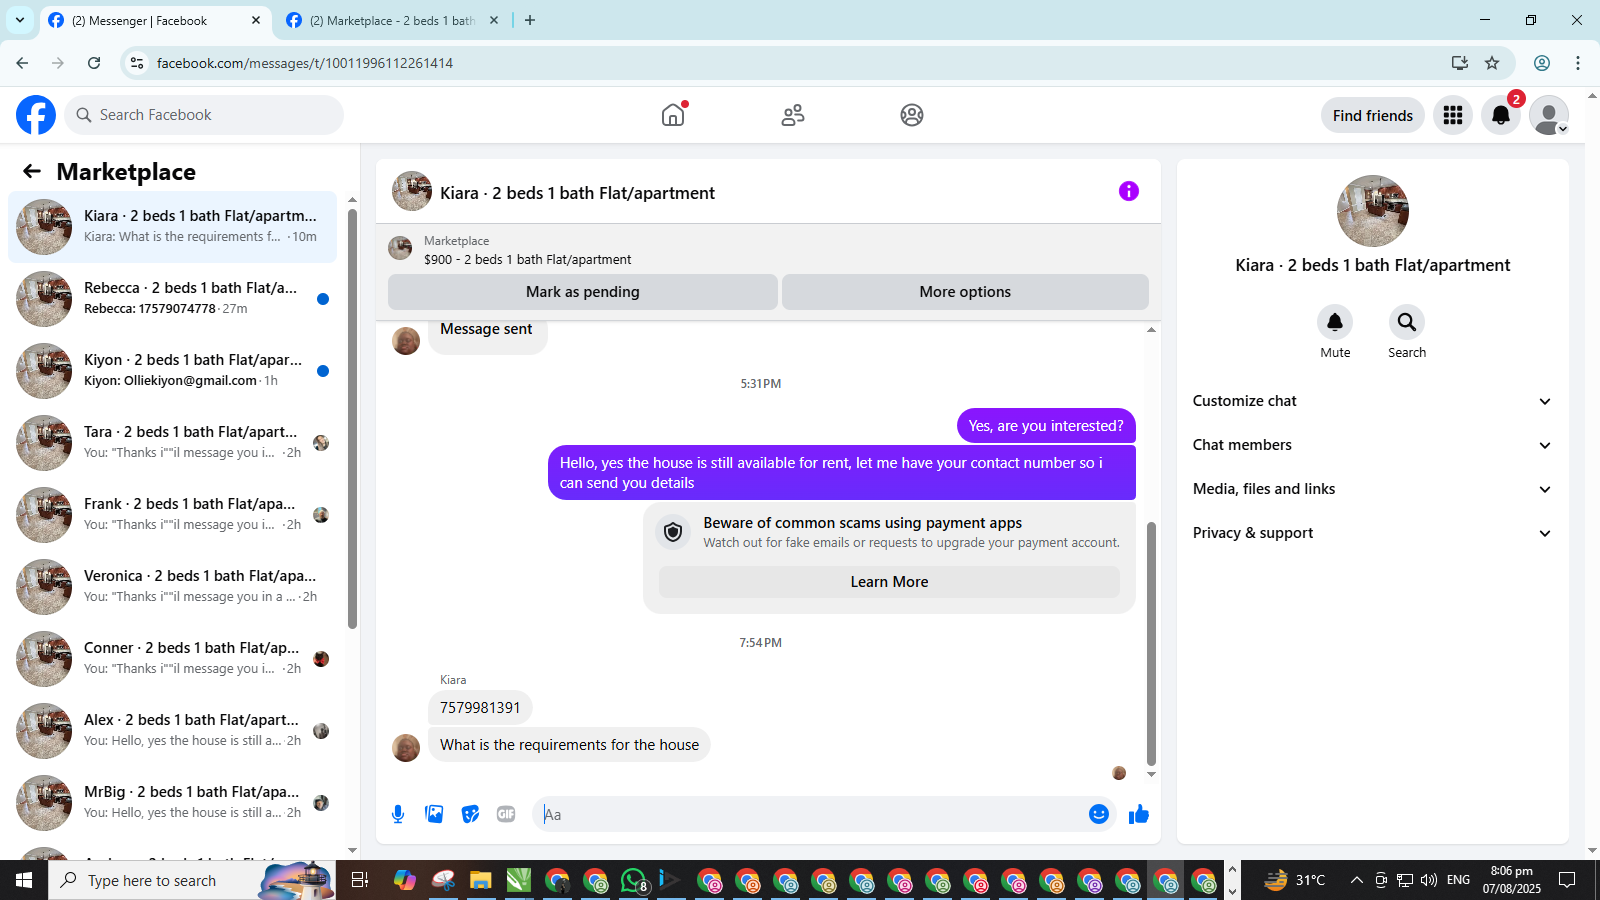Open the emoji picker smiley icon
Image resolution: width=1600 pixels, height=900 pixels.
click(x=1099, y=814)
